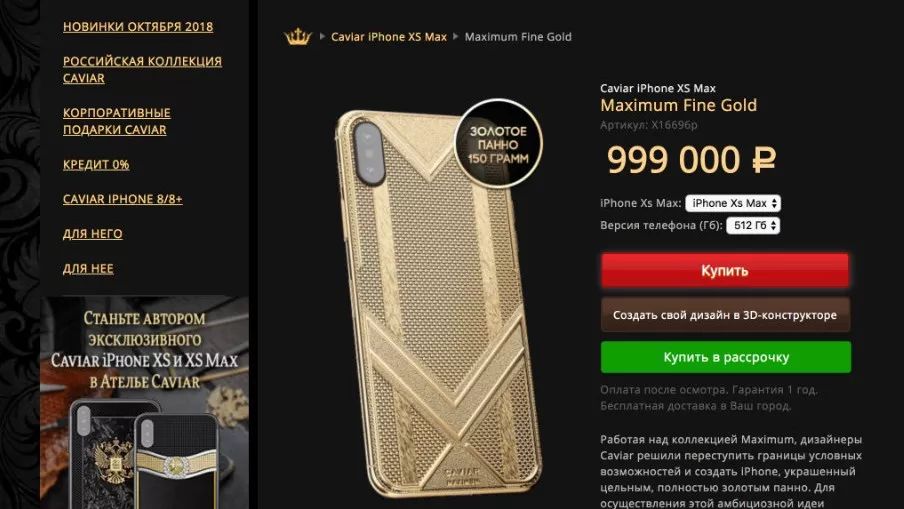Open Корпоративные подарки Caviar link
This screenshot has height=509, width=904.
pyautogui.click(x=116, y=121)
